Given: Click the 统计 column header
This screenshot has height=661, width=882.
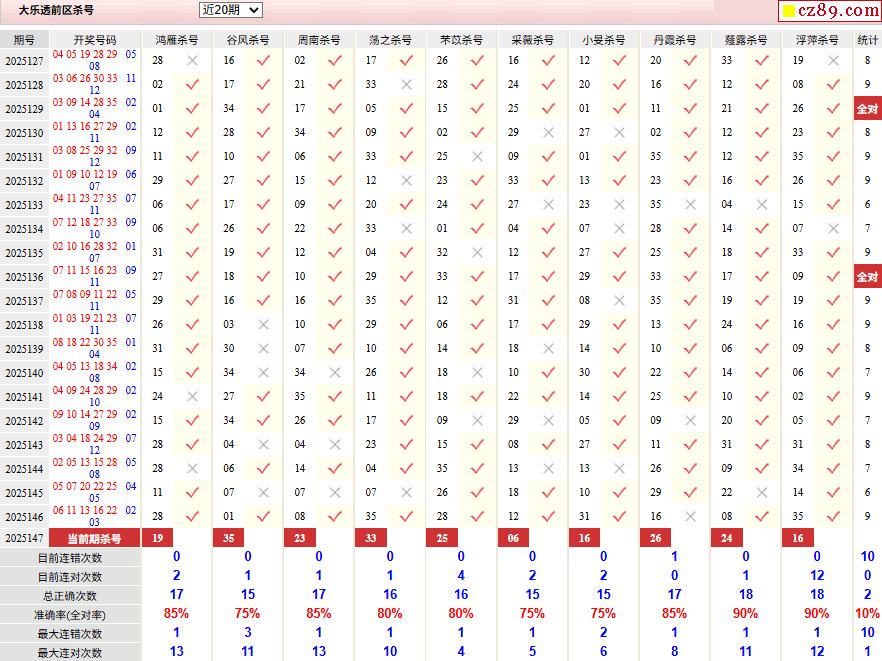Looking at the screenshot, I should (867, 40).
